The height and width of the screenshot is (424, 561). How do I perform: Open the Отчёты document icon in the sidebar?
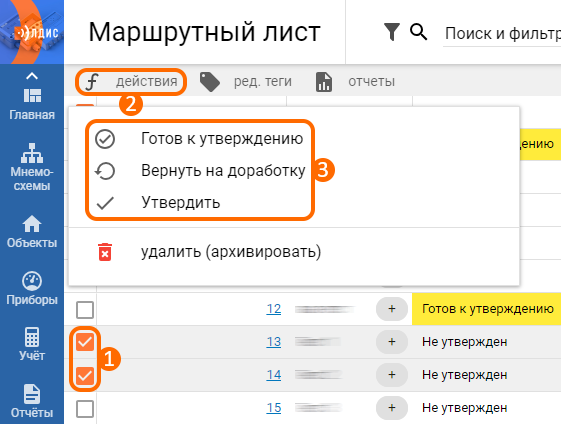(32, 394)
